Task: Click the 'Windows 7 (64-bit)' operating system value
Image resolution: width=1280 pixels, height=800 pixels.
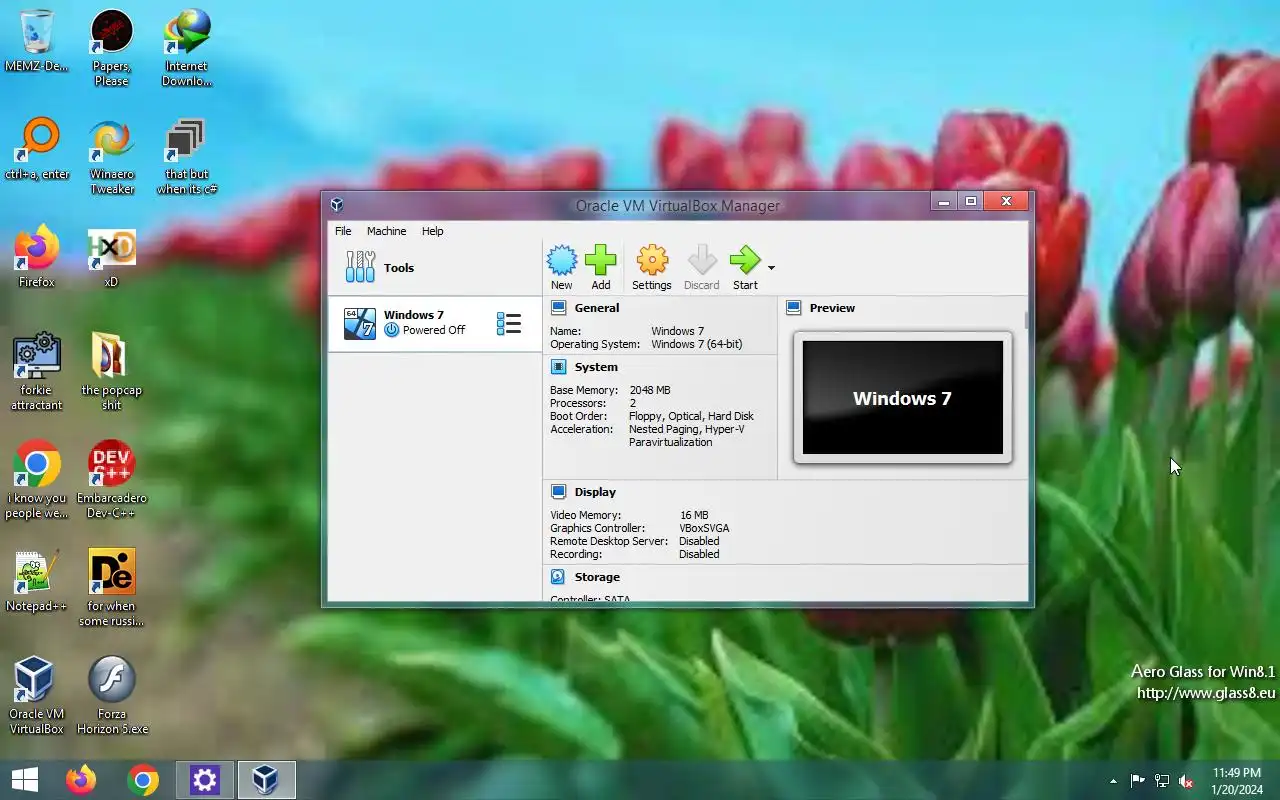Action: point(697,344)
